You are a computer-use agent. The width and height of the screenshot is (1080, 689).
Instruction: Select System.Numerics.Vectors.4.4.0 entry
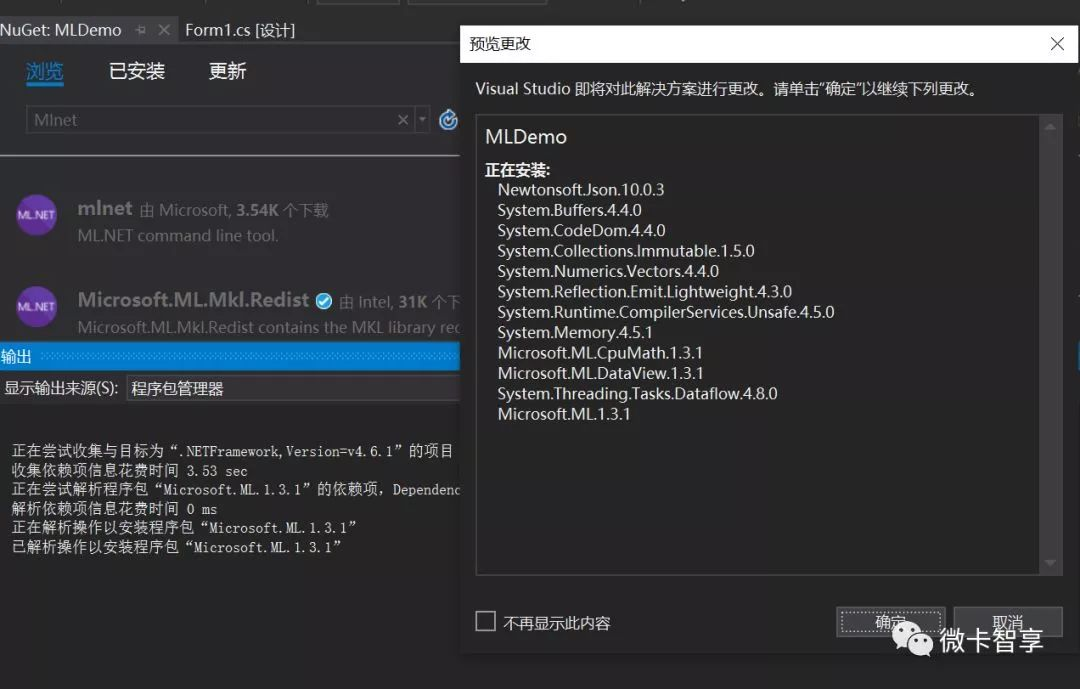click(x=608, y=271)
